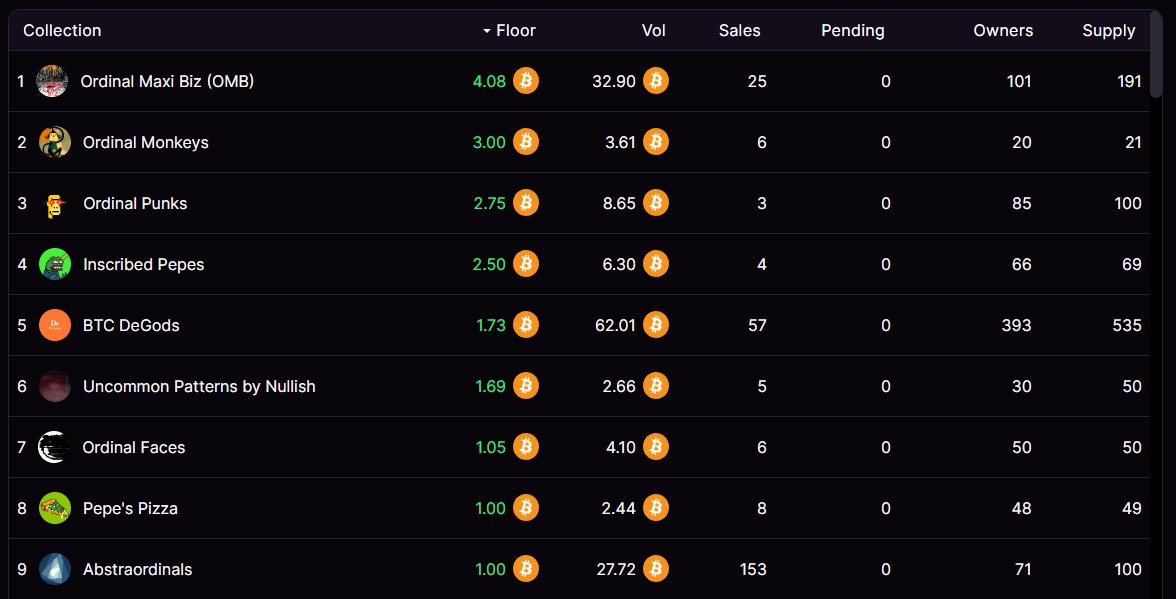Toggle the Floor column sort arrow
The image size is (1176, 599).
487,31
